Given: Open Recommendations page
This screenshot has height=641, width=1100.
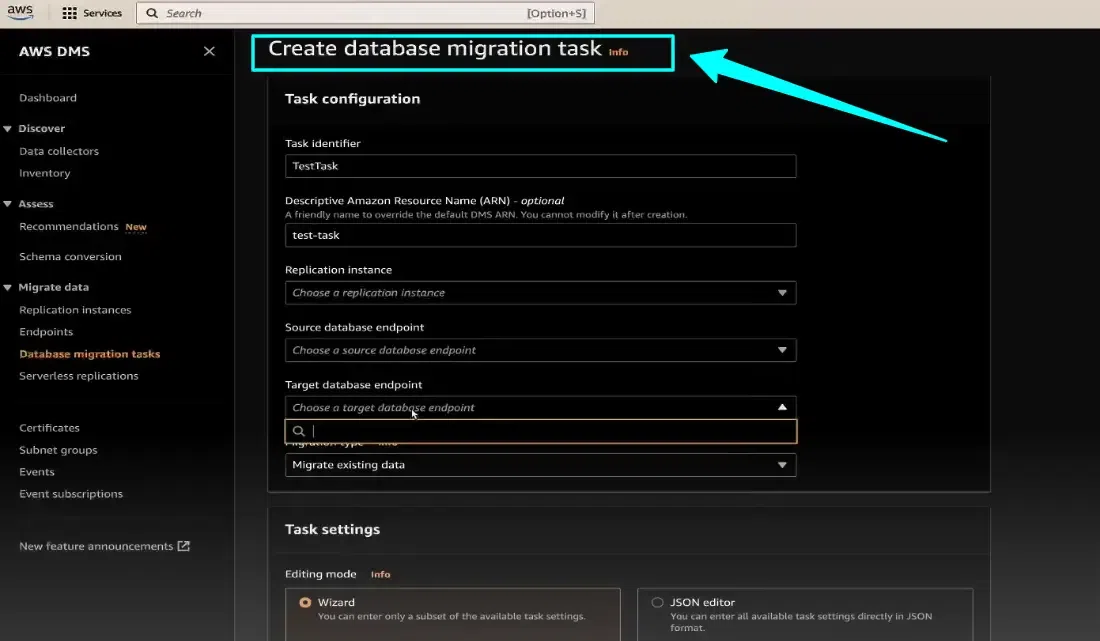Looking at the screenshot, I should [x=69, y=227].
